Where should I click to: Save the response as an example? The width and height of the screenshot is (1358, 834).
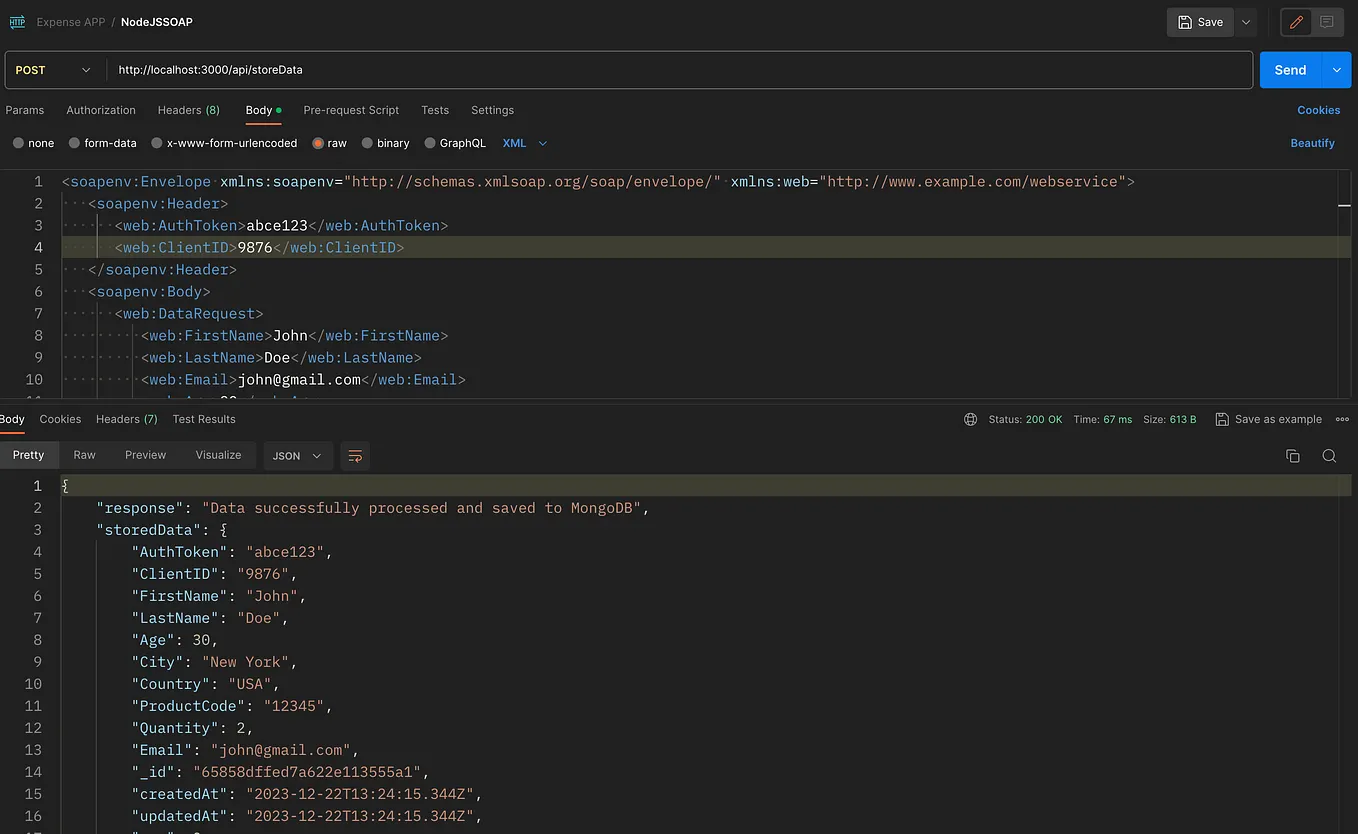point(1268,419)
